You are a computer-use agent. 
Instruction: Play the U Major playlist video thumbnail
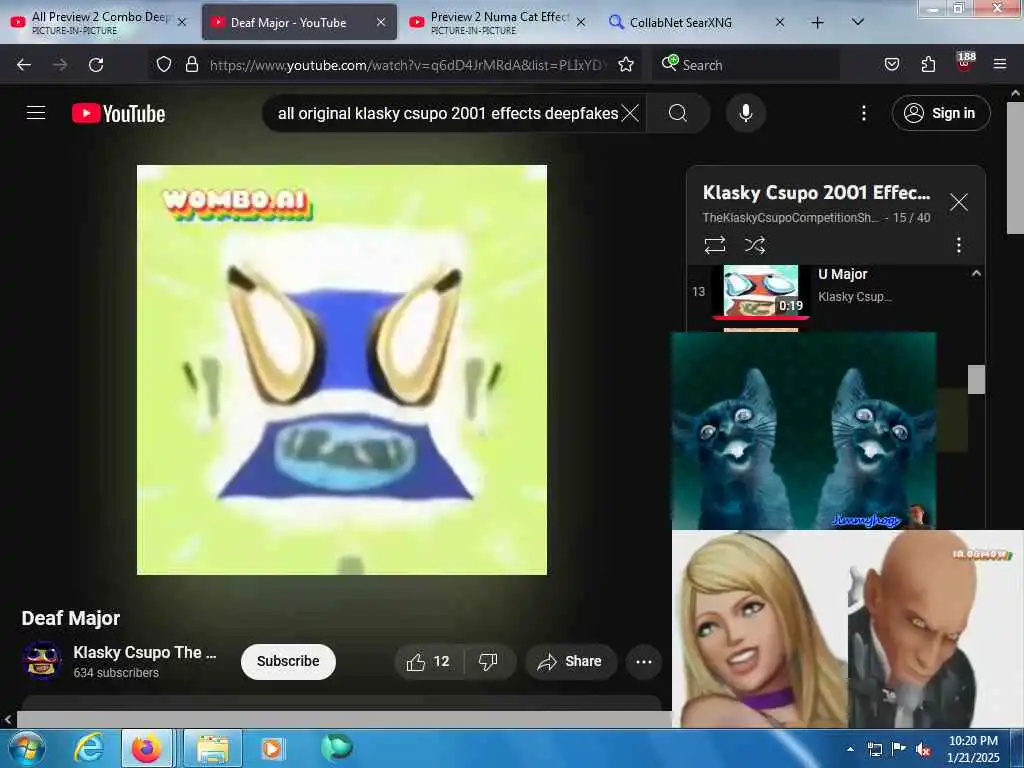pyautogui.click(x=761, y=291)
